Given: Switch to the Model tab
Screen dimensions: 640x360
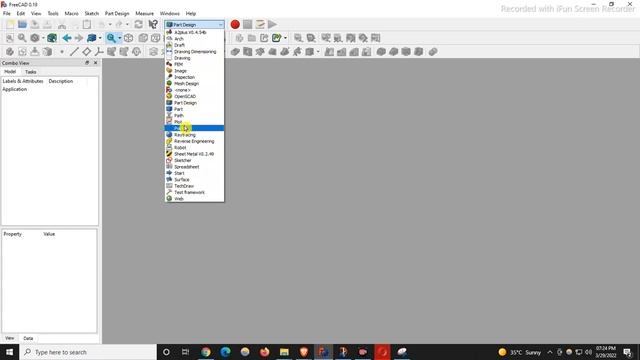Looking at the screenshot, I should pyautogui.click(x=10, y=72).
